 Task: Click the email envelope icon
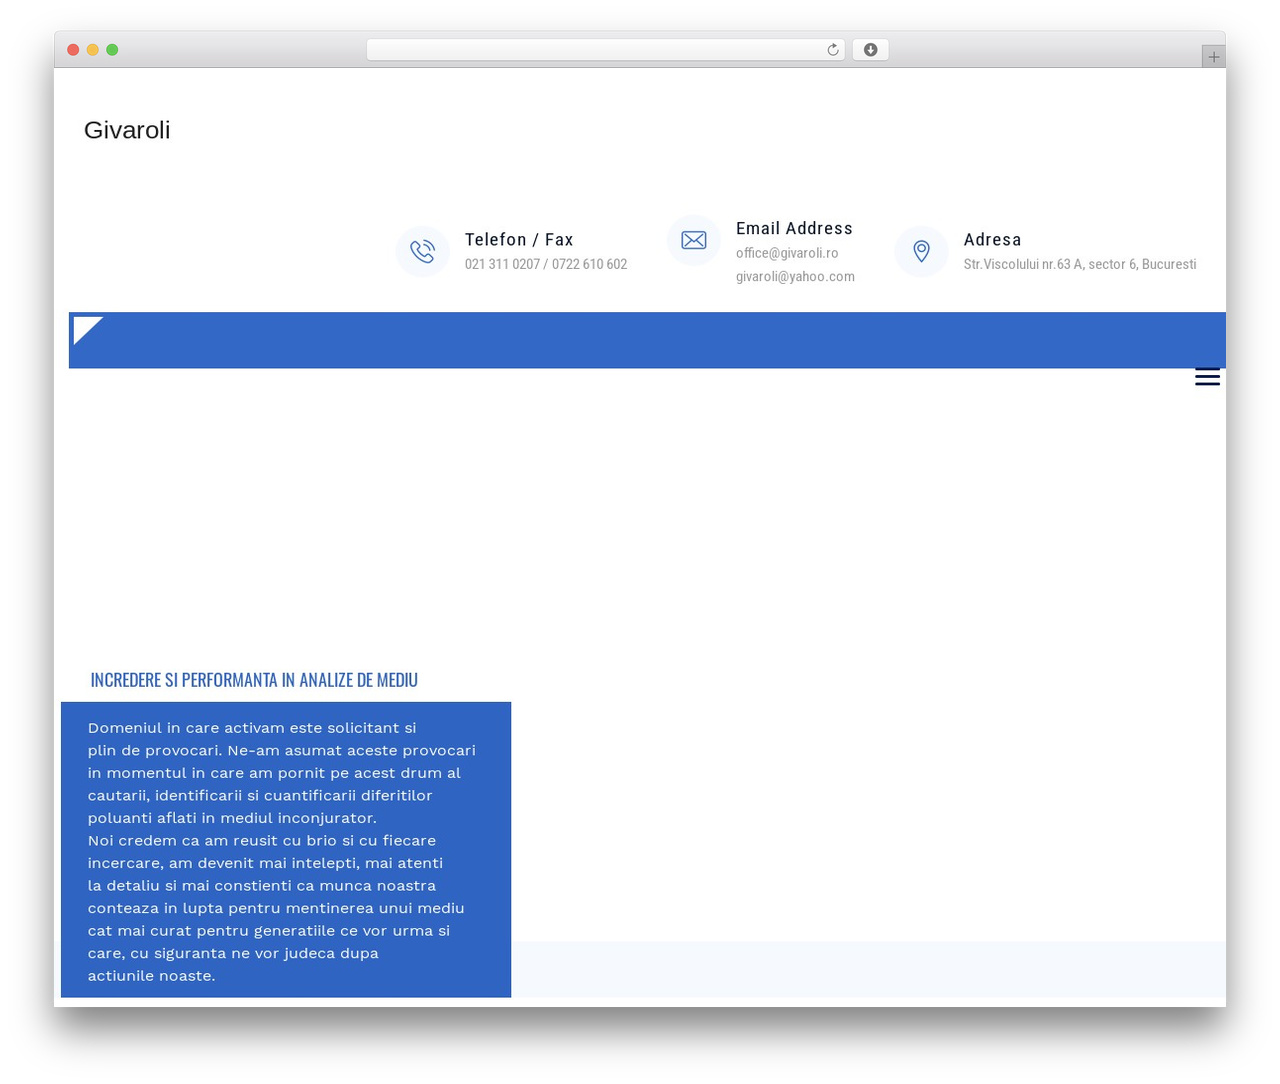(x=694, y=240)
